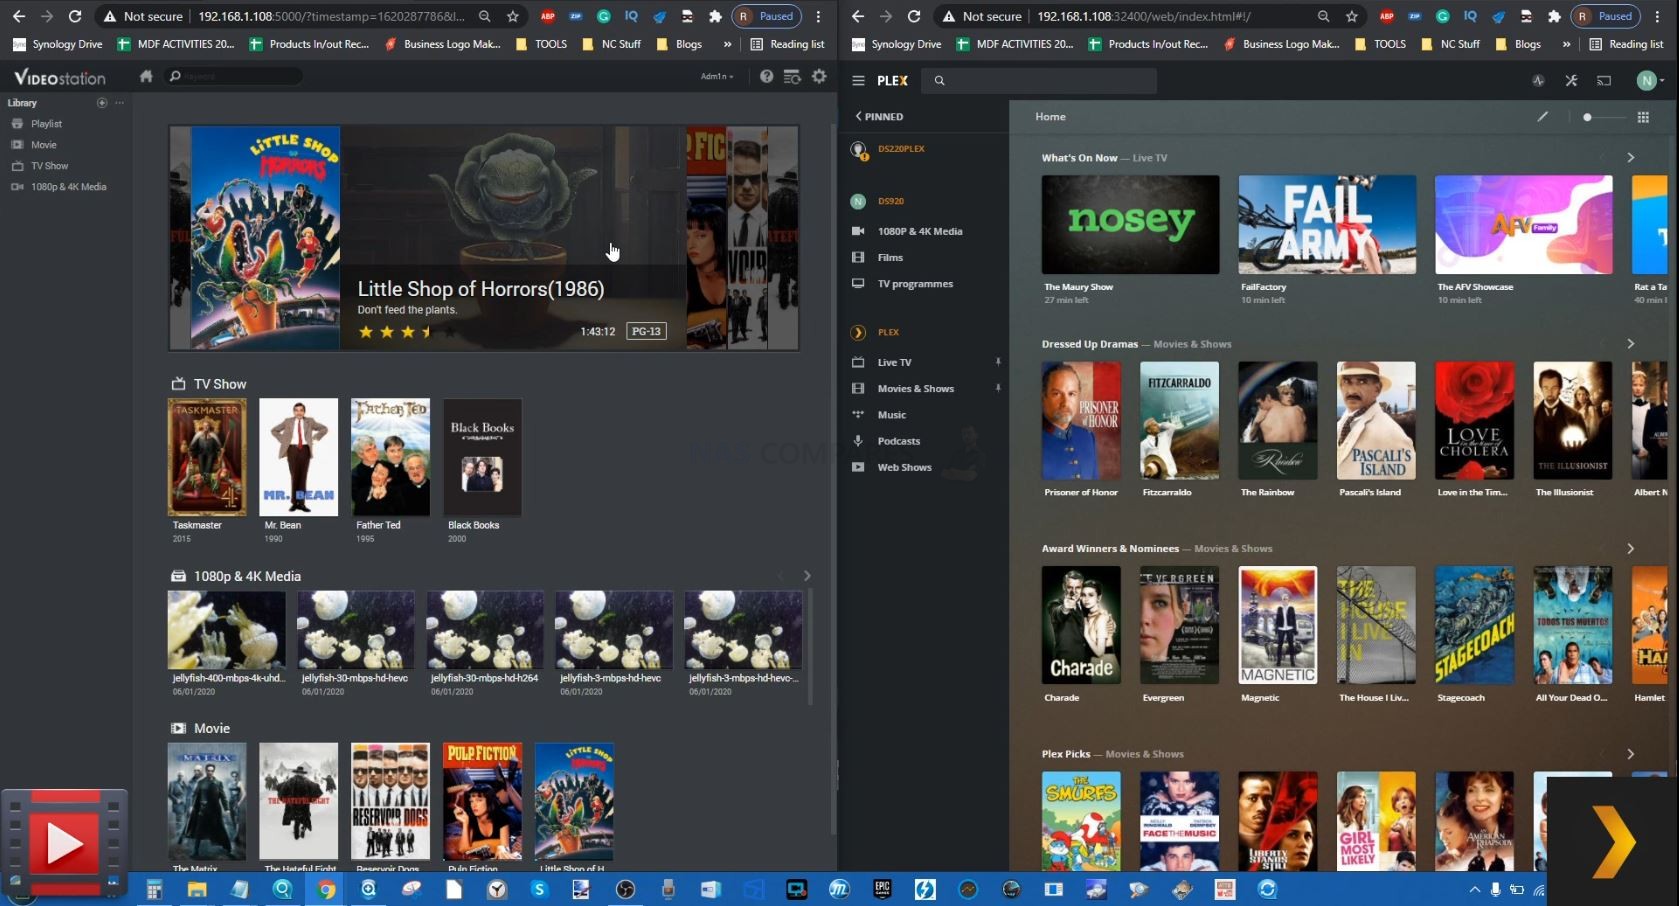Open Video Station task list icon

(792, 76)
